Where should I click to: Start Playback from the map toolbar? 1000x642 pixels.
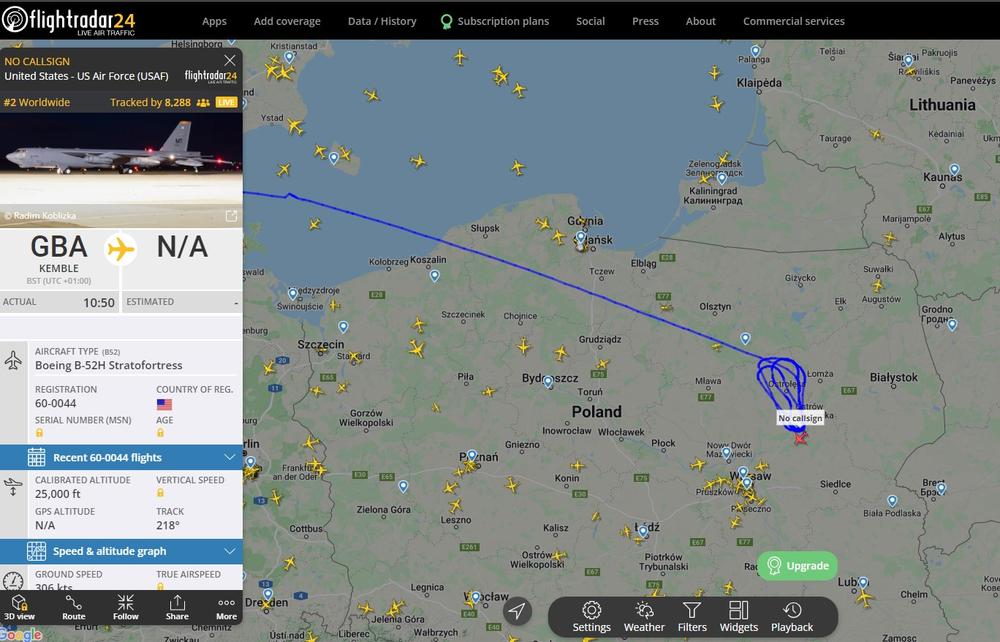pyautogui.click(x=792, y=616)
